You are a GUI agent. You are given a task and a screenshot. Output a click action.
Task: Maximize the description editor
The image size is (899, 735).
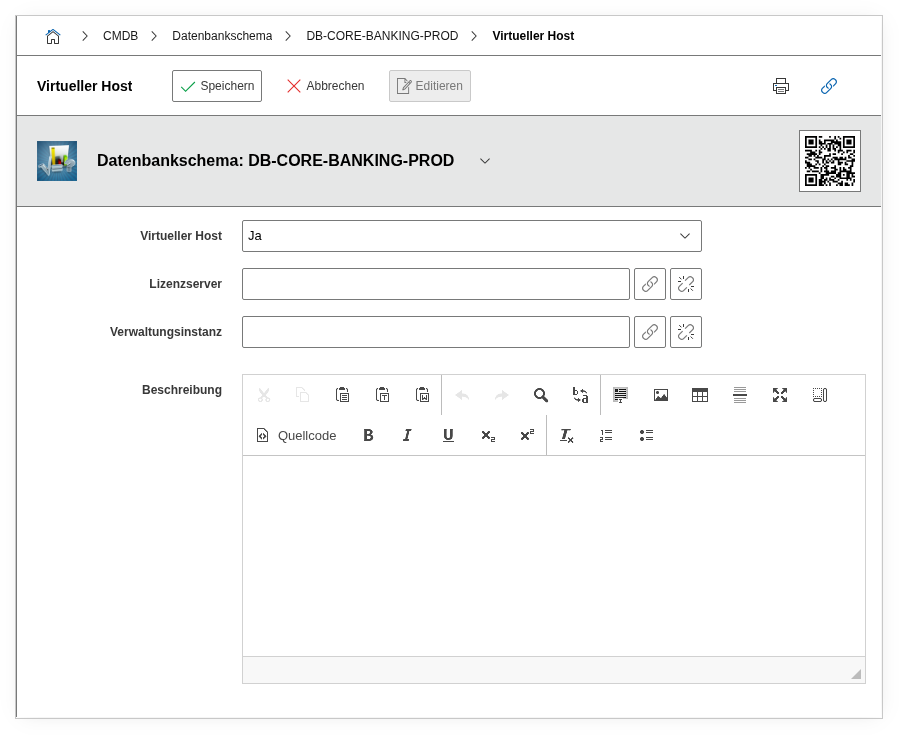click(780, 394)
